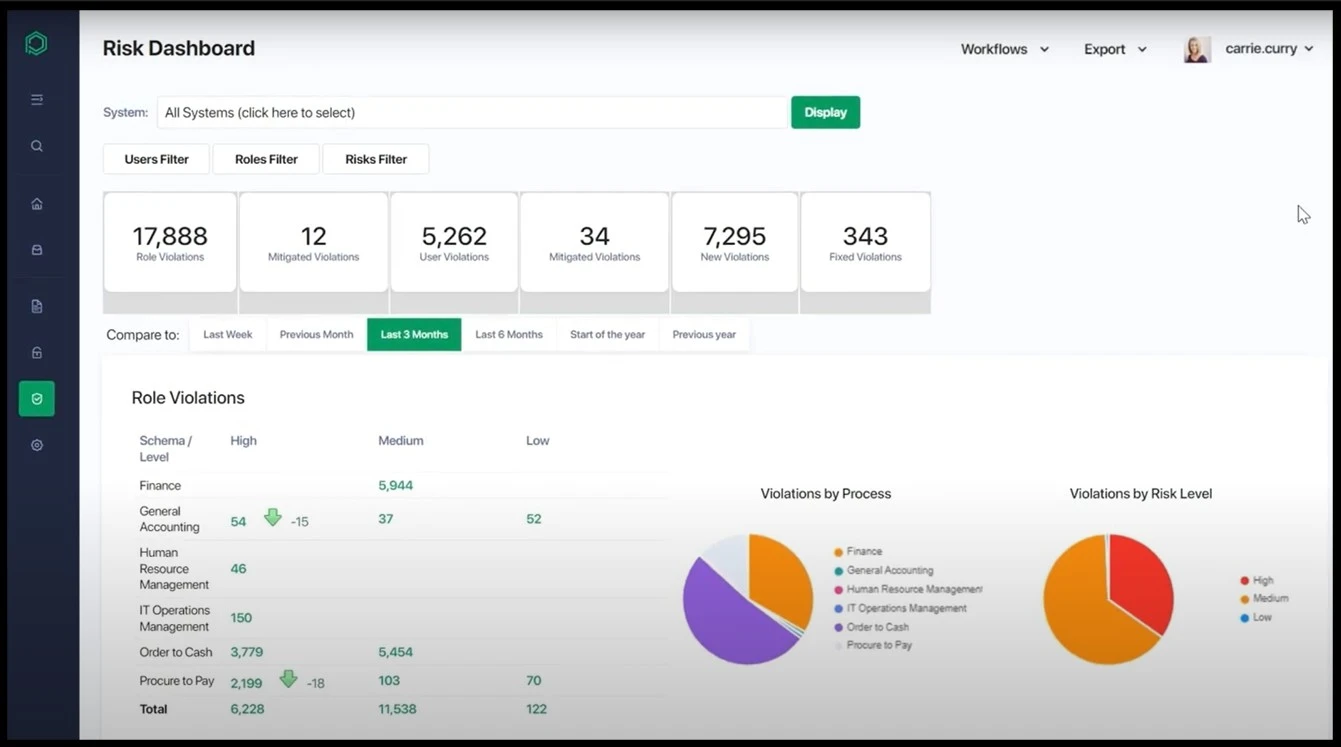Open the hamburger menu icon
The width and height of the screenshot is (1341, 747).
click(x=36, y=99)
